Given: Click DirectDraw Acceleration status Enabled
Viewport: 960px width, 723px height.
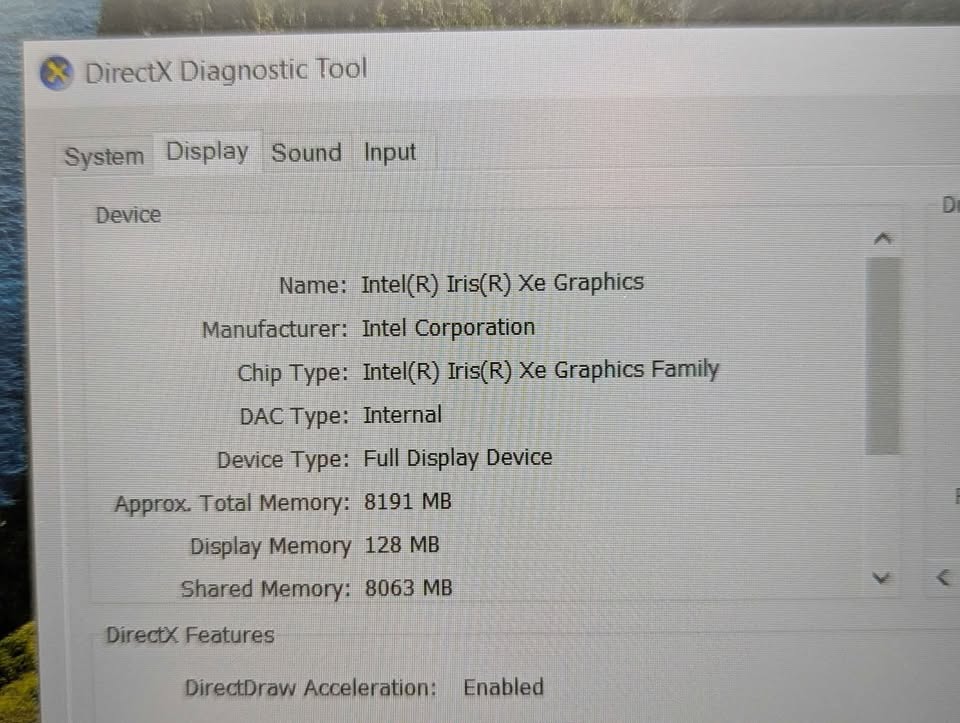Looking at the screenshot, I should (503, 687).
